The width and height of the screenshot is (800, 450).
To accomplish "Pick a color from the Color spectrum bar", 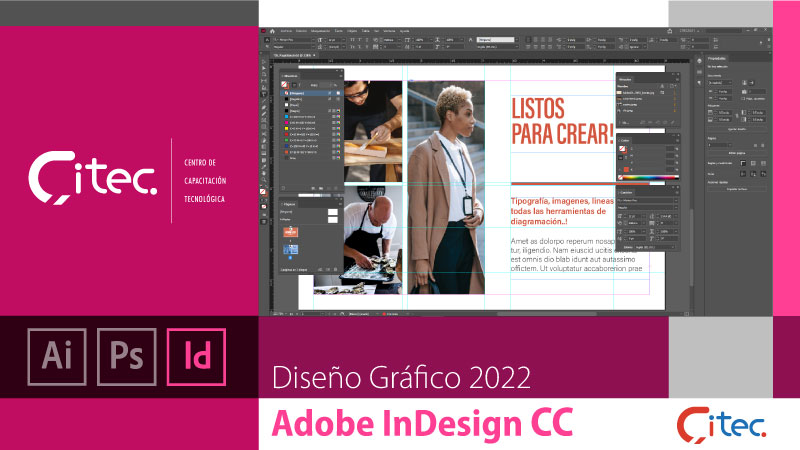I will (648, 178).
